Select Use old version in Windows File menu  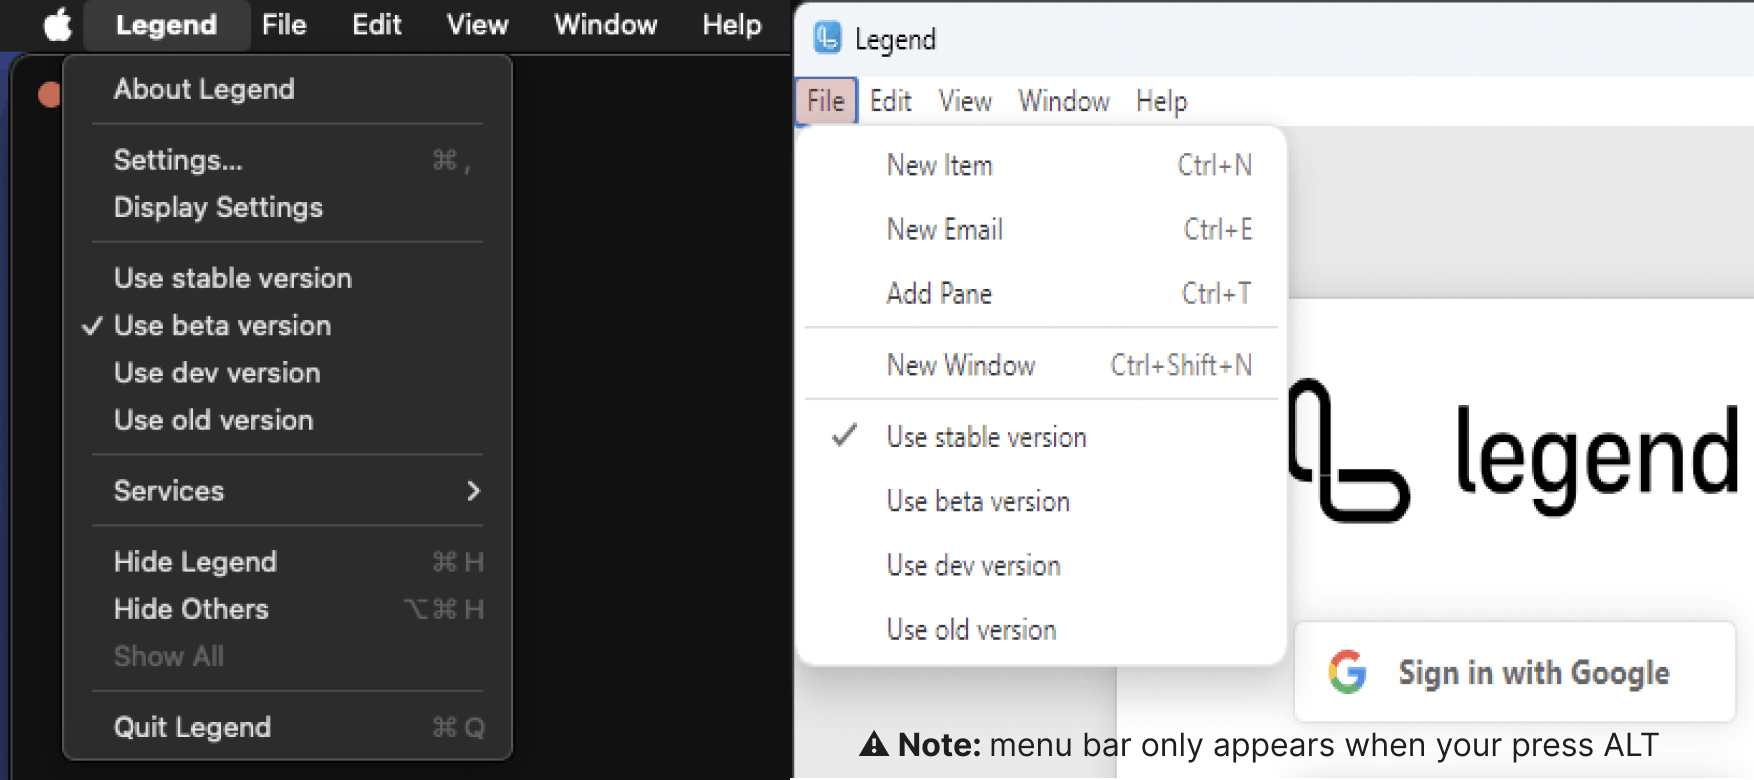click(x=1041, y=629)
